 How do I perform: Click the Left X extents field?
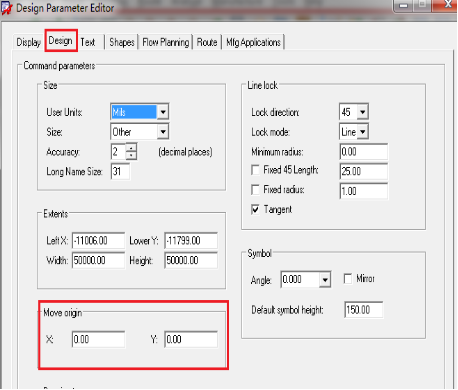(98, 240)
